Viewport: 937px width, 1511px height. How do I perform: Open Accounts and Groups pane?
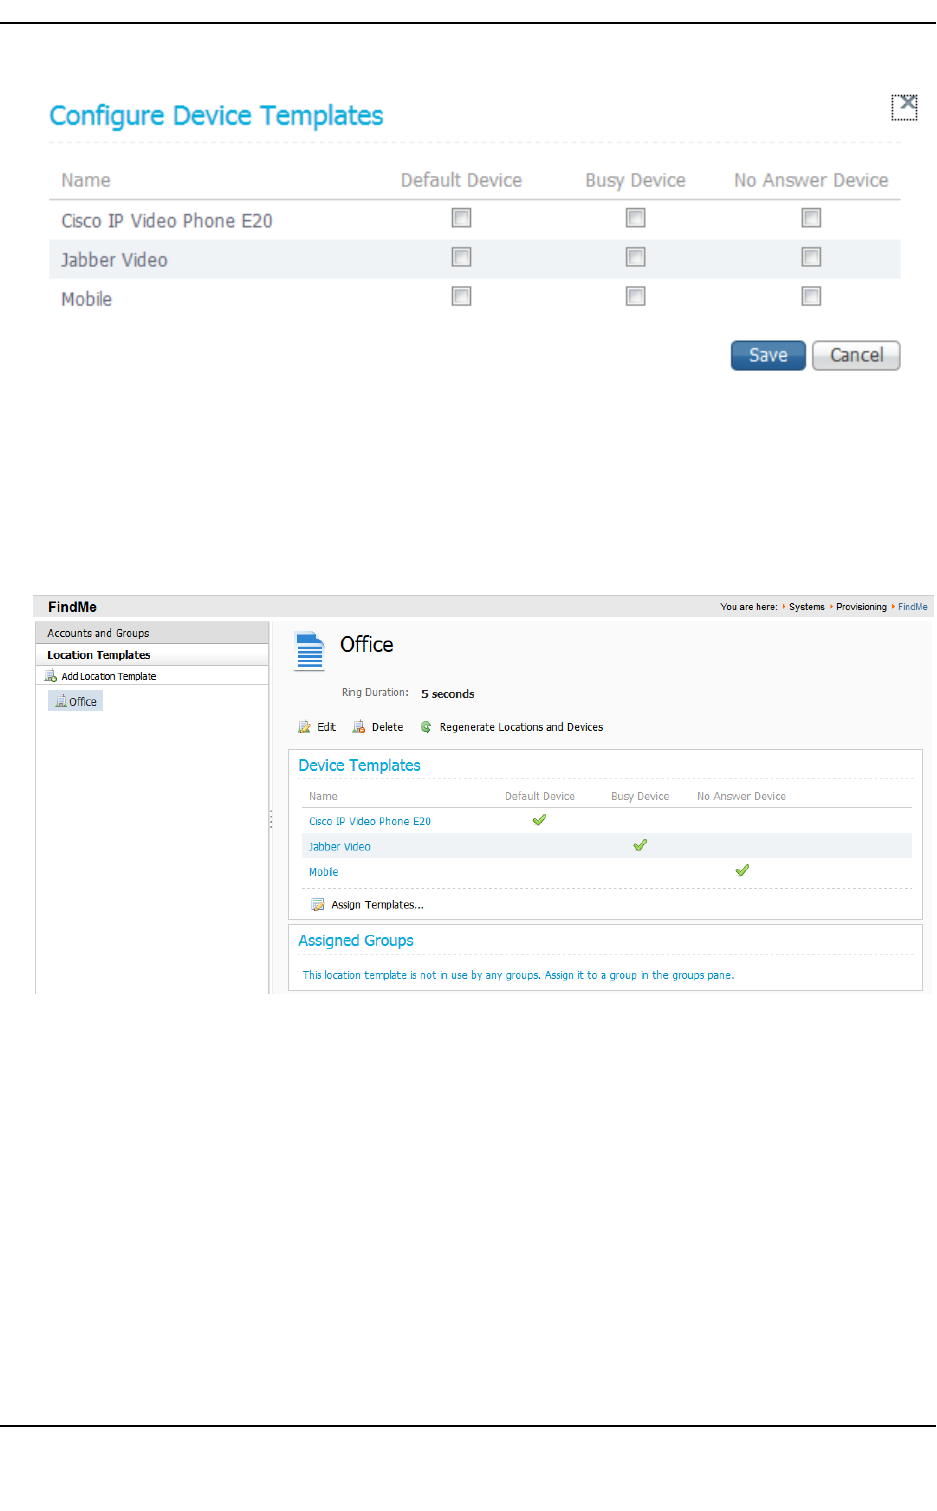click(x=152, y=633)
